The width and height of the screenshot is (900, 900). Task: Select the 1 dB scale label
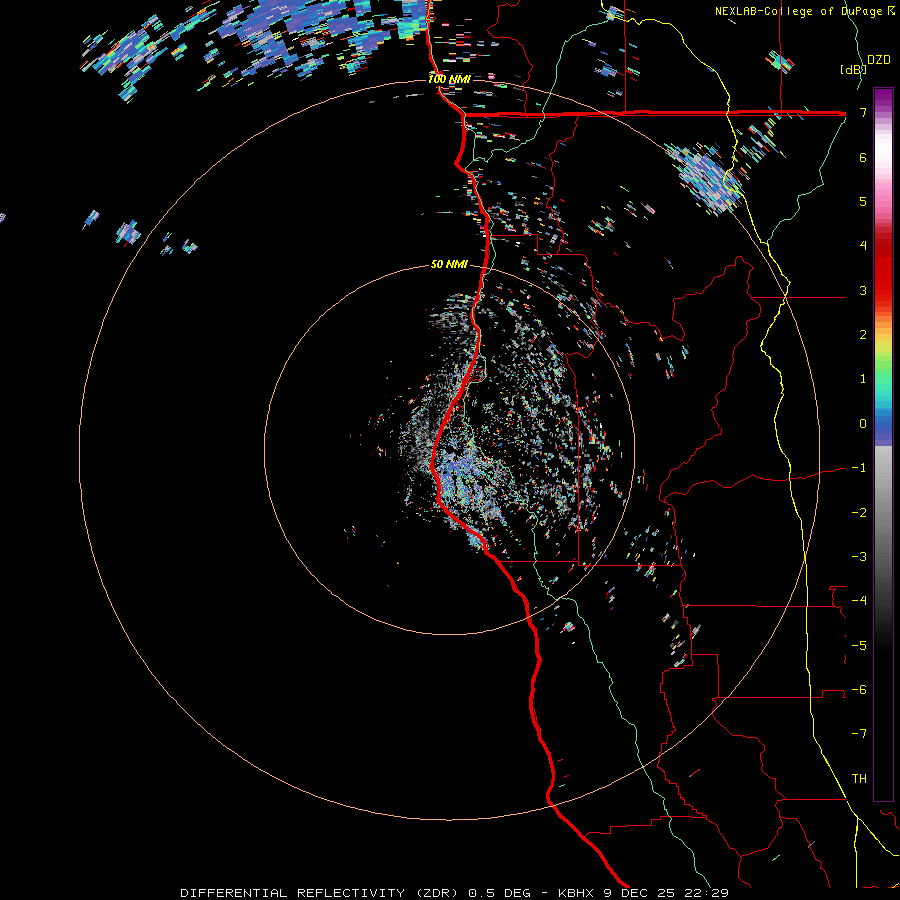tap(863, 379)
